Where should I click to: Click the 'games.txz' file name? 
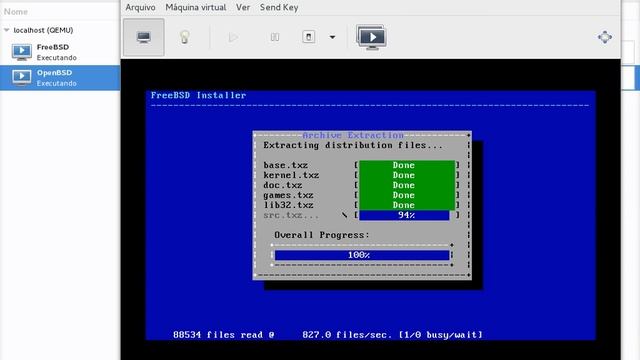[x=288, y=195]
